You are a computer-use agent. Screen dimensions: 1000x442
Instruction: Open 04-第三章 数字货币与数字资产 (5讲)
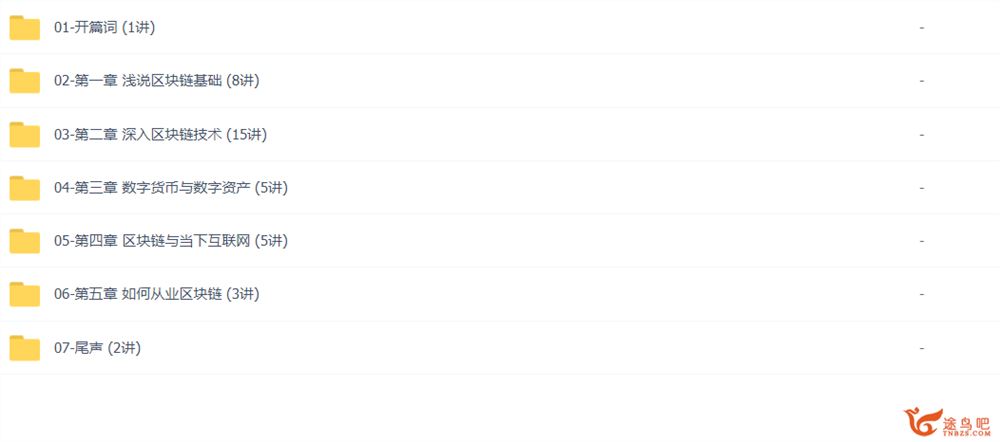[x=171, y=189]
